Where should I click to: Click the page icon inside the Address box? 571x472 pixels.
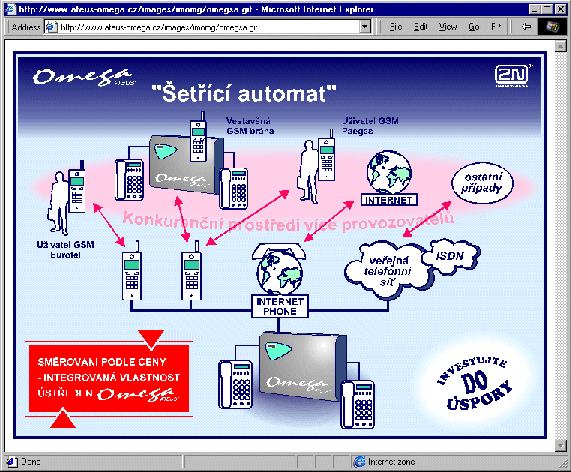tap(51, 27)
